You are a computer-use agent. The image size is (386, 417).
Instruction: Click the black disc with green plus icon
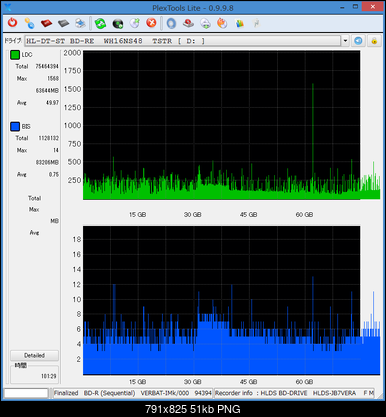tap(118, 23)
